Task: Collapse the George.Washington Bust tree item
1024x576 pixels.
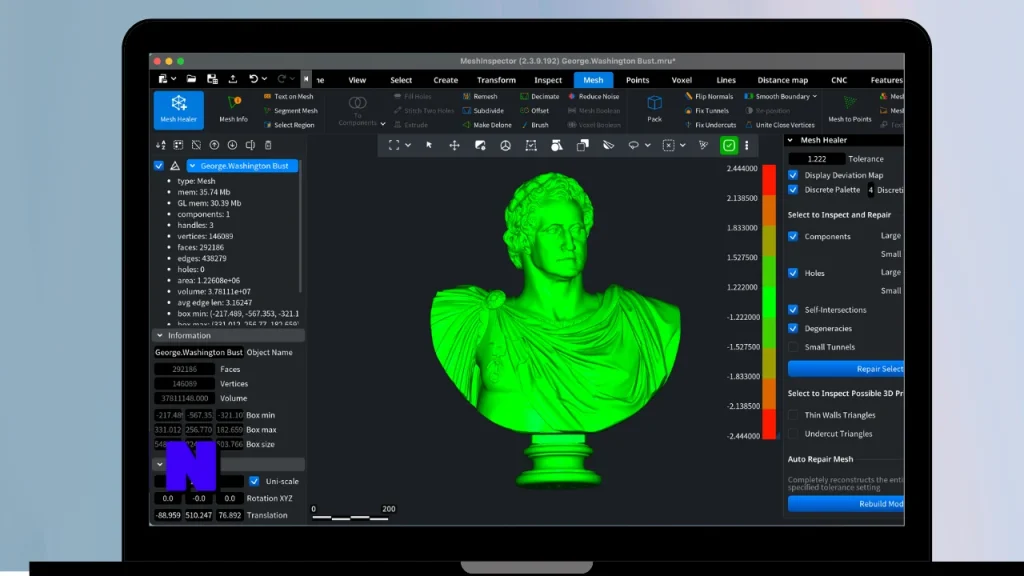Action: [193, 166]
